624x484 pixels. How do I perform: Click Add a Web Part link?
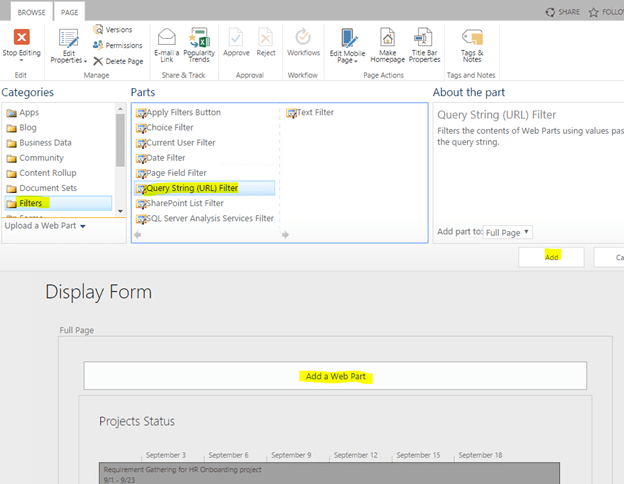pyautogui.click(x=335, y=377)
